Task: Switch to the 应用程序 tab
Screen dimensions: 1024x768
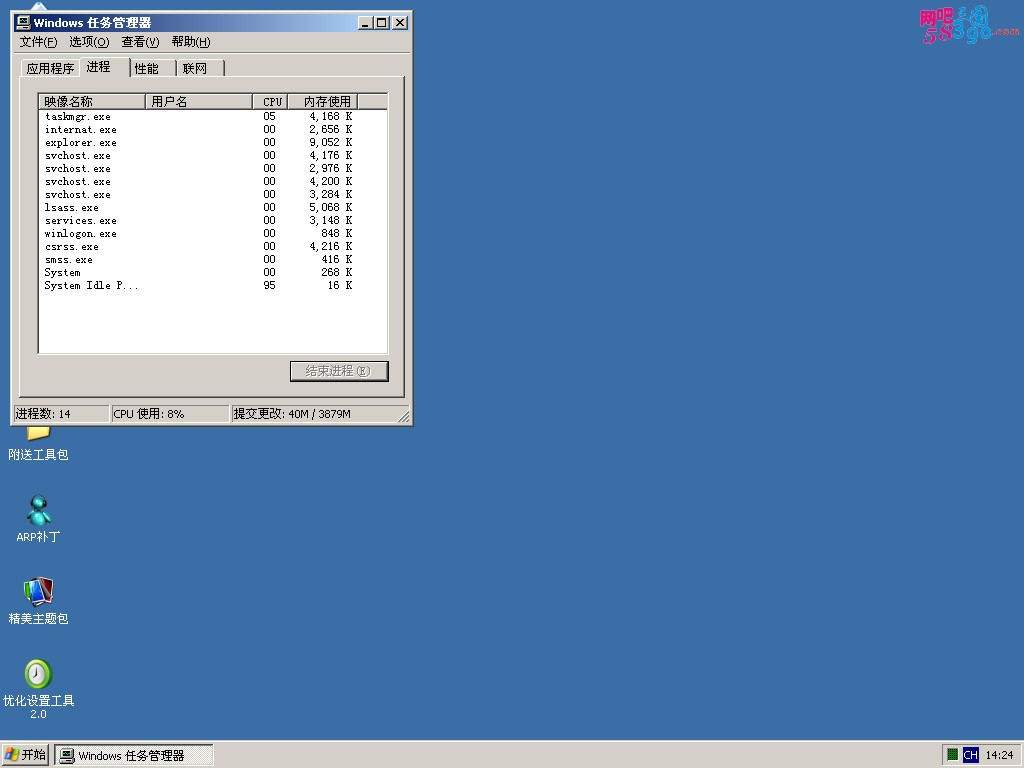Action: click(x=50, y=69)
